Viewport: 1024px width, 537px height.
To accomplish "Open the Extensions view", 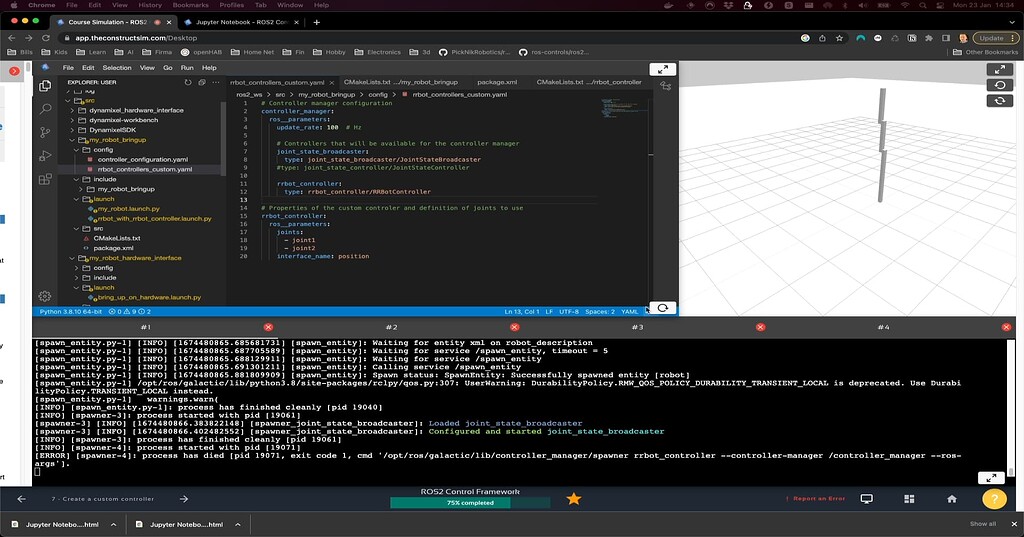I will click(x=45, y=179).
